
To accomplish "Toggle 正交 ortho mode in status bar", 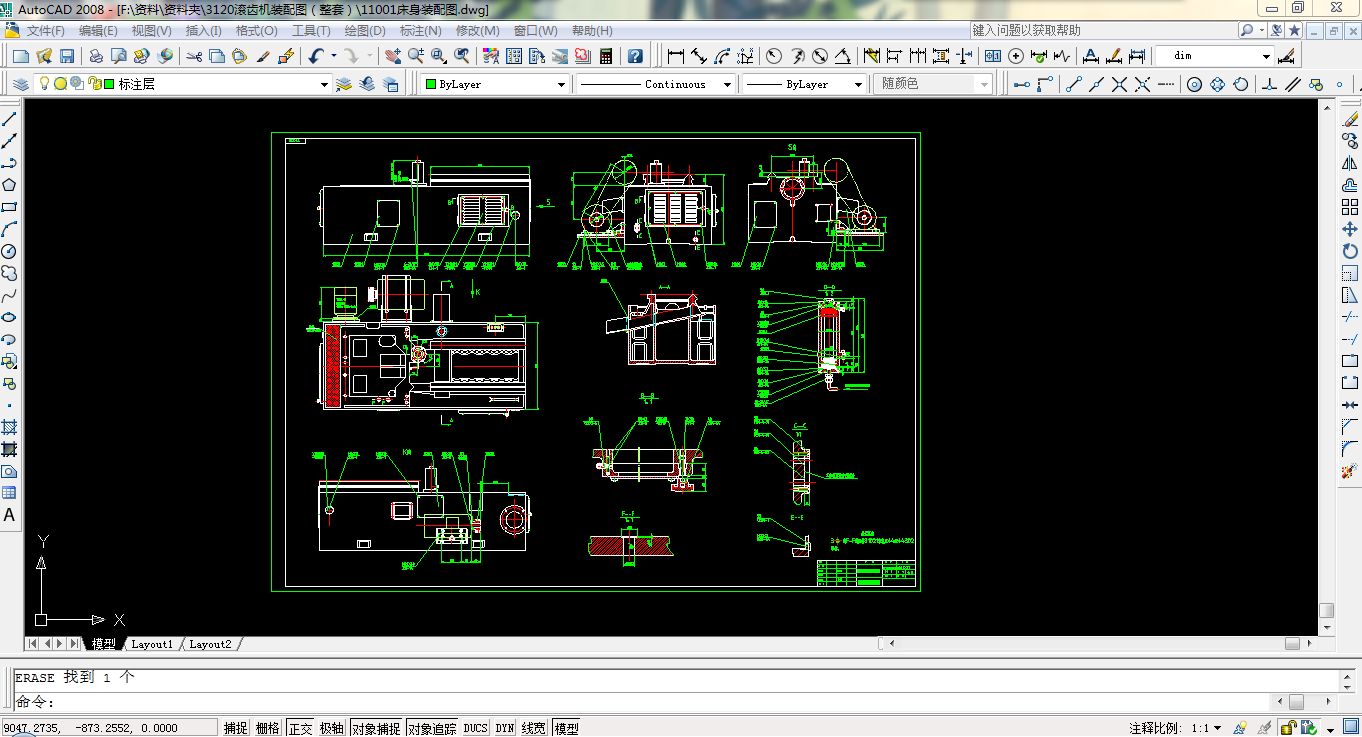I will pos(300,728).
